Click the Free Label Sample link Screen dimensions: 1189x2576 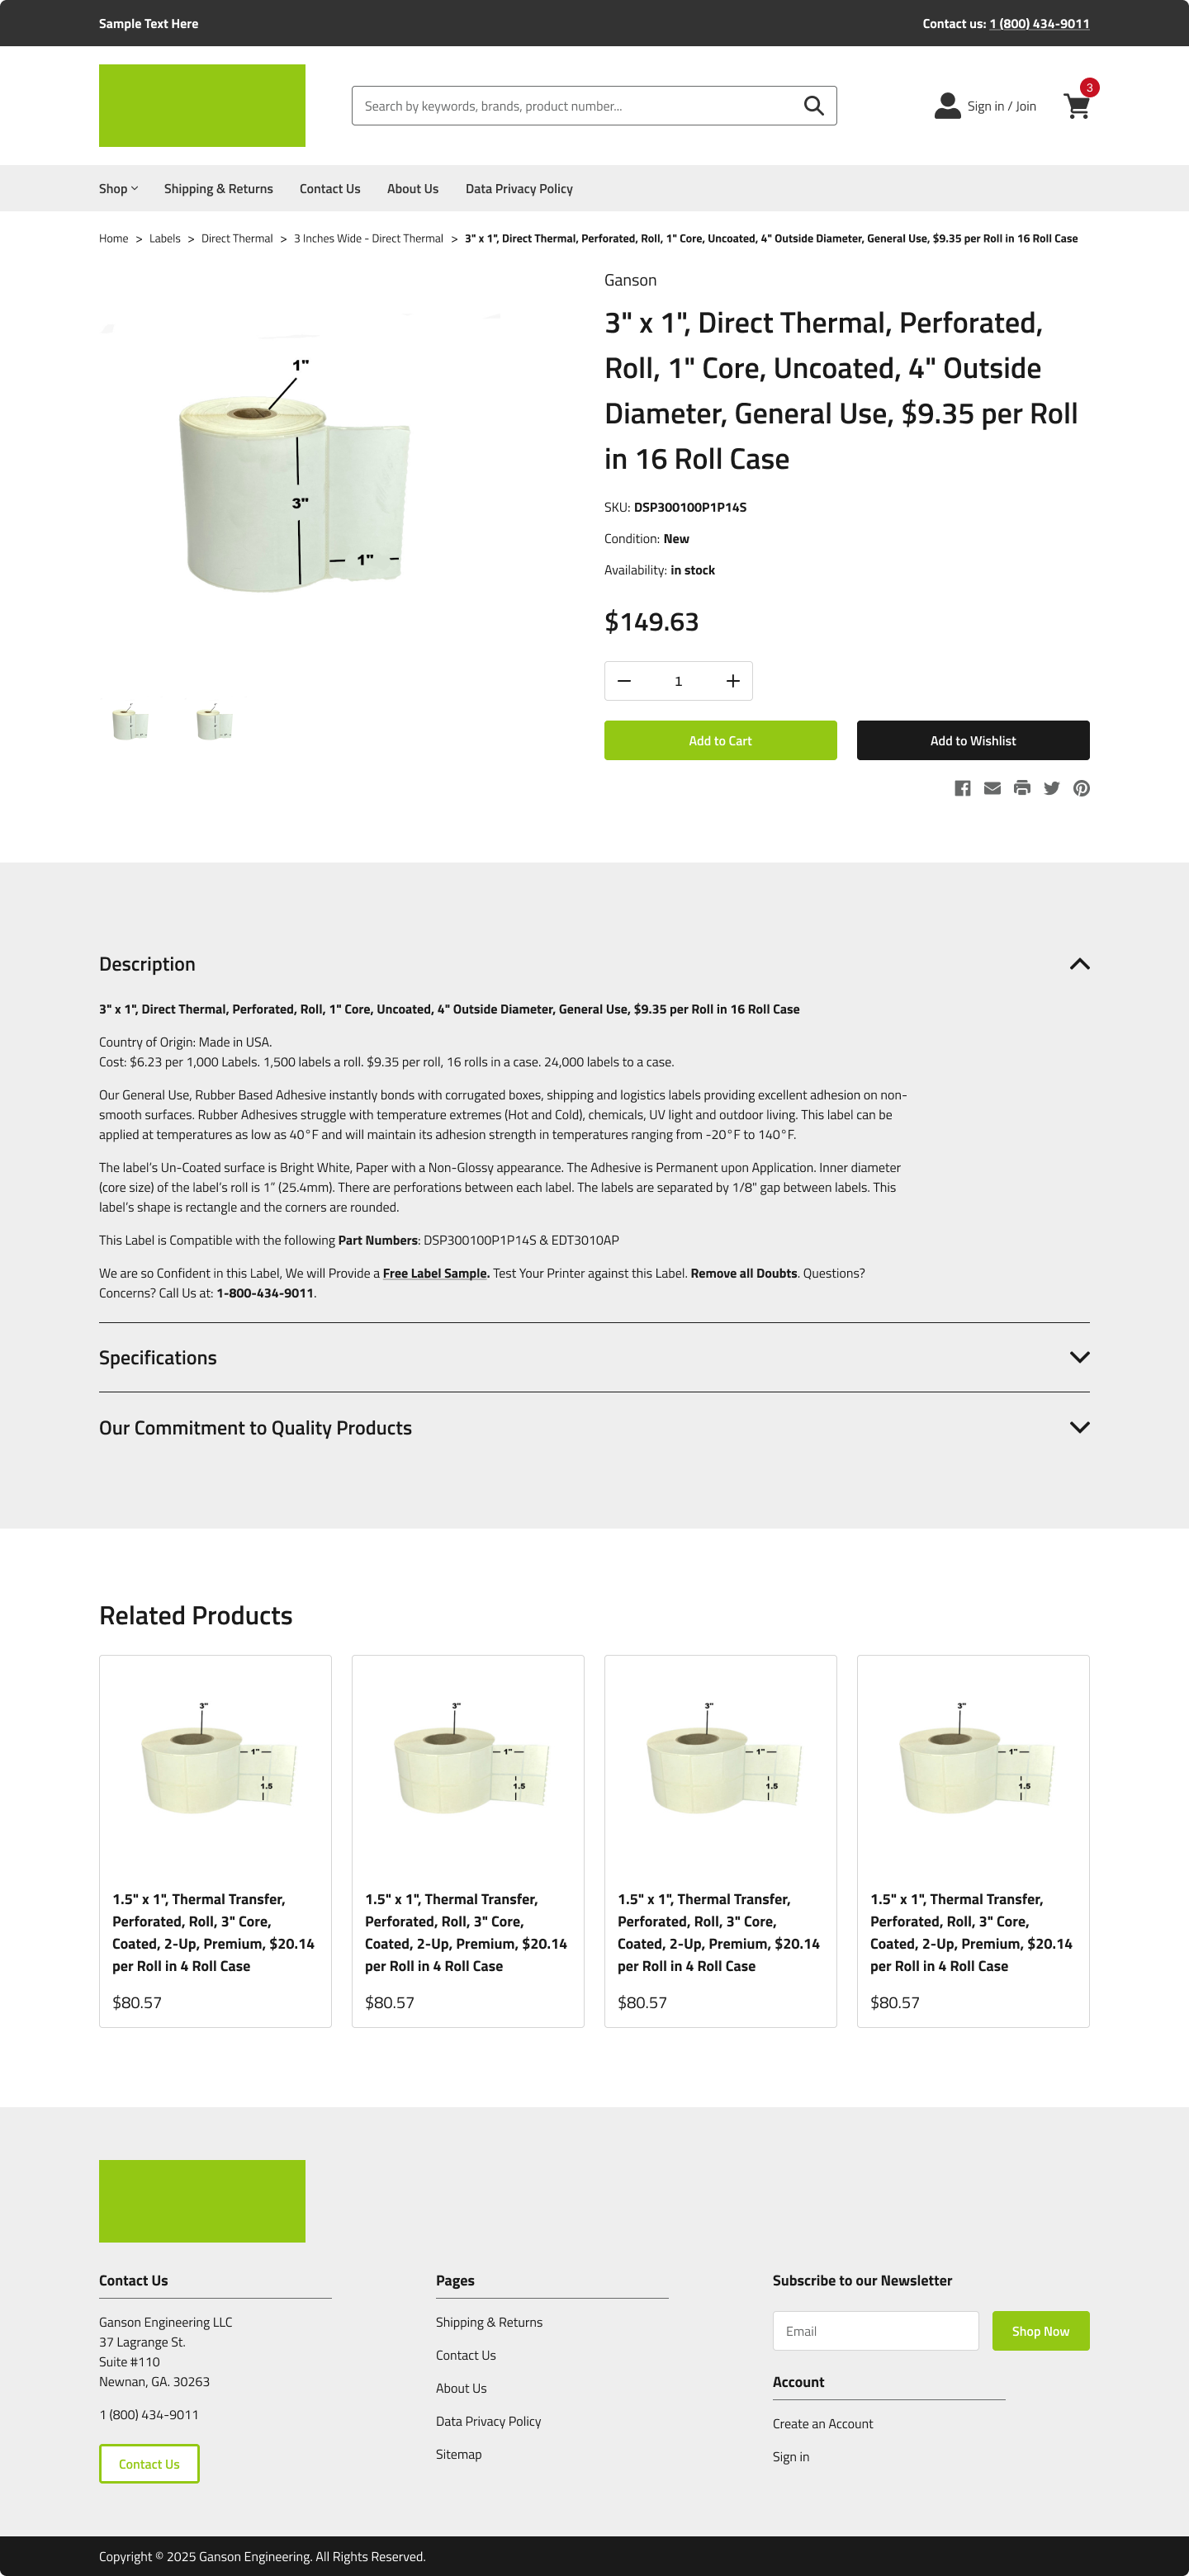click(435, 1273)
